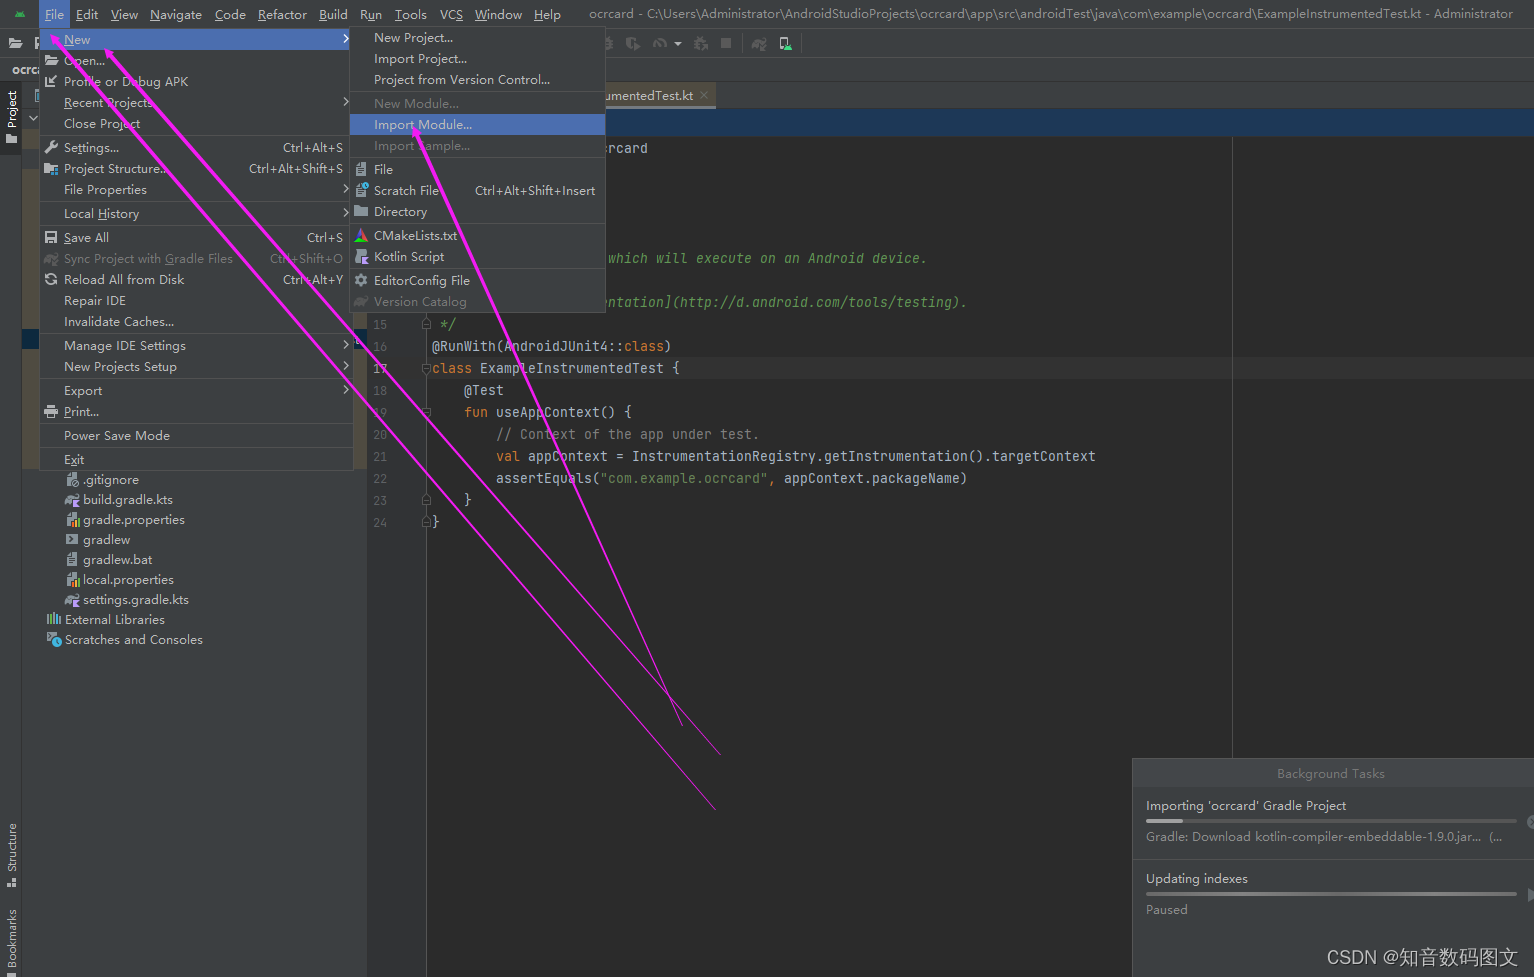Open the Bookmarks tool window from the sidebar

tap(11, 938)
